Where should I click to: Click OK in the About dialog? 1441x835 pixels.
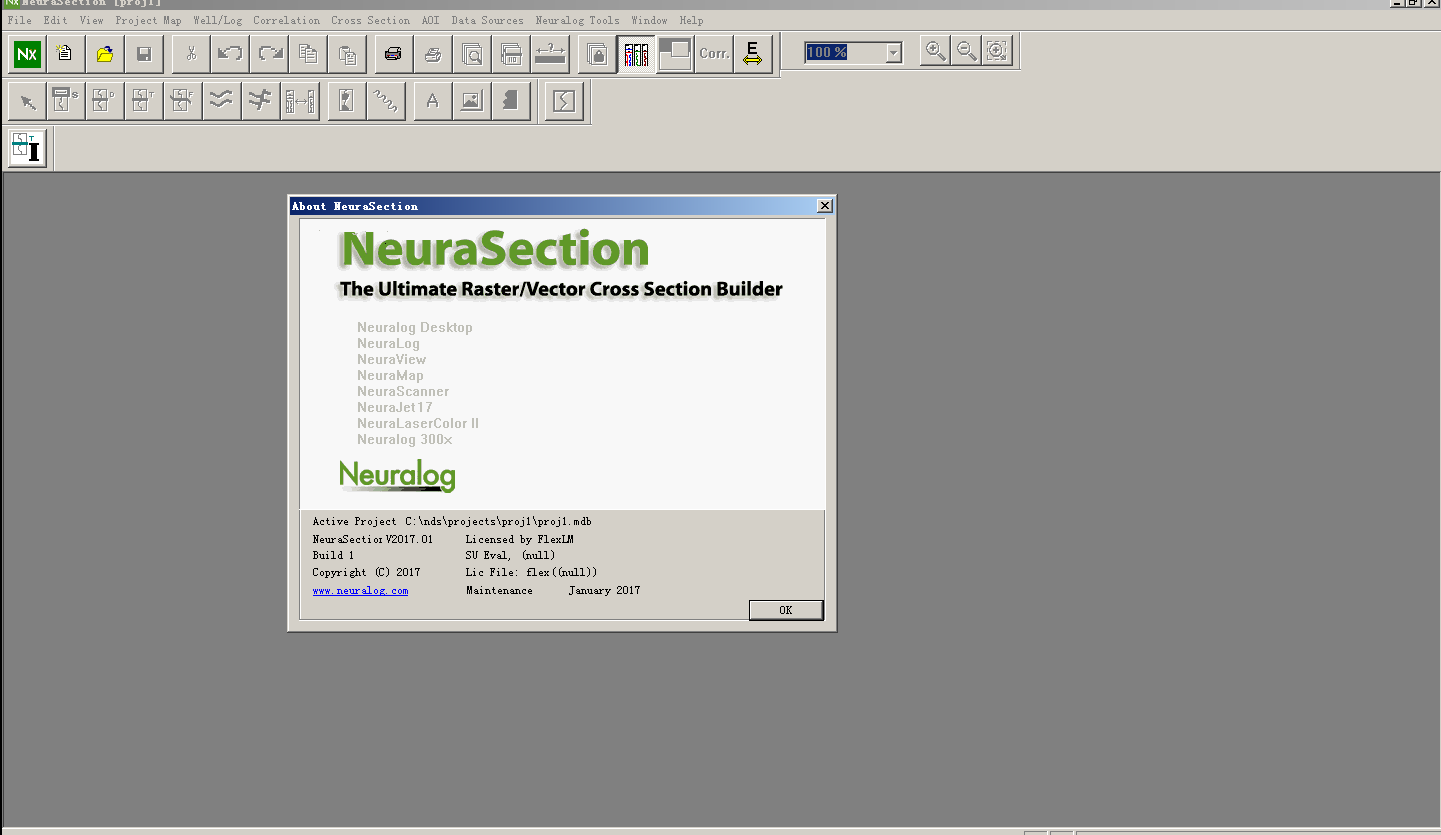tap(786, 610)
